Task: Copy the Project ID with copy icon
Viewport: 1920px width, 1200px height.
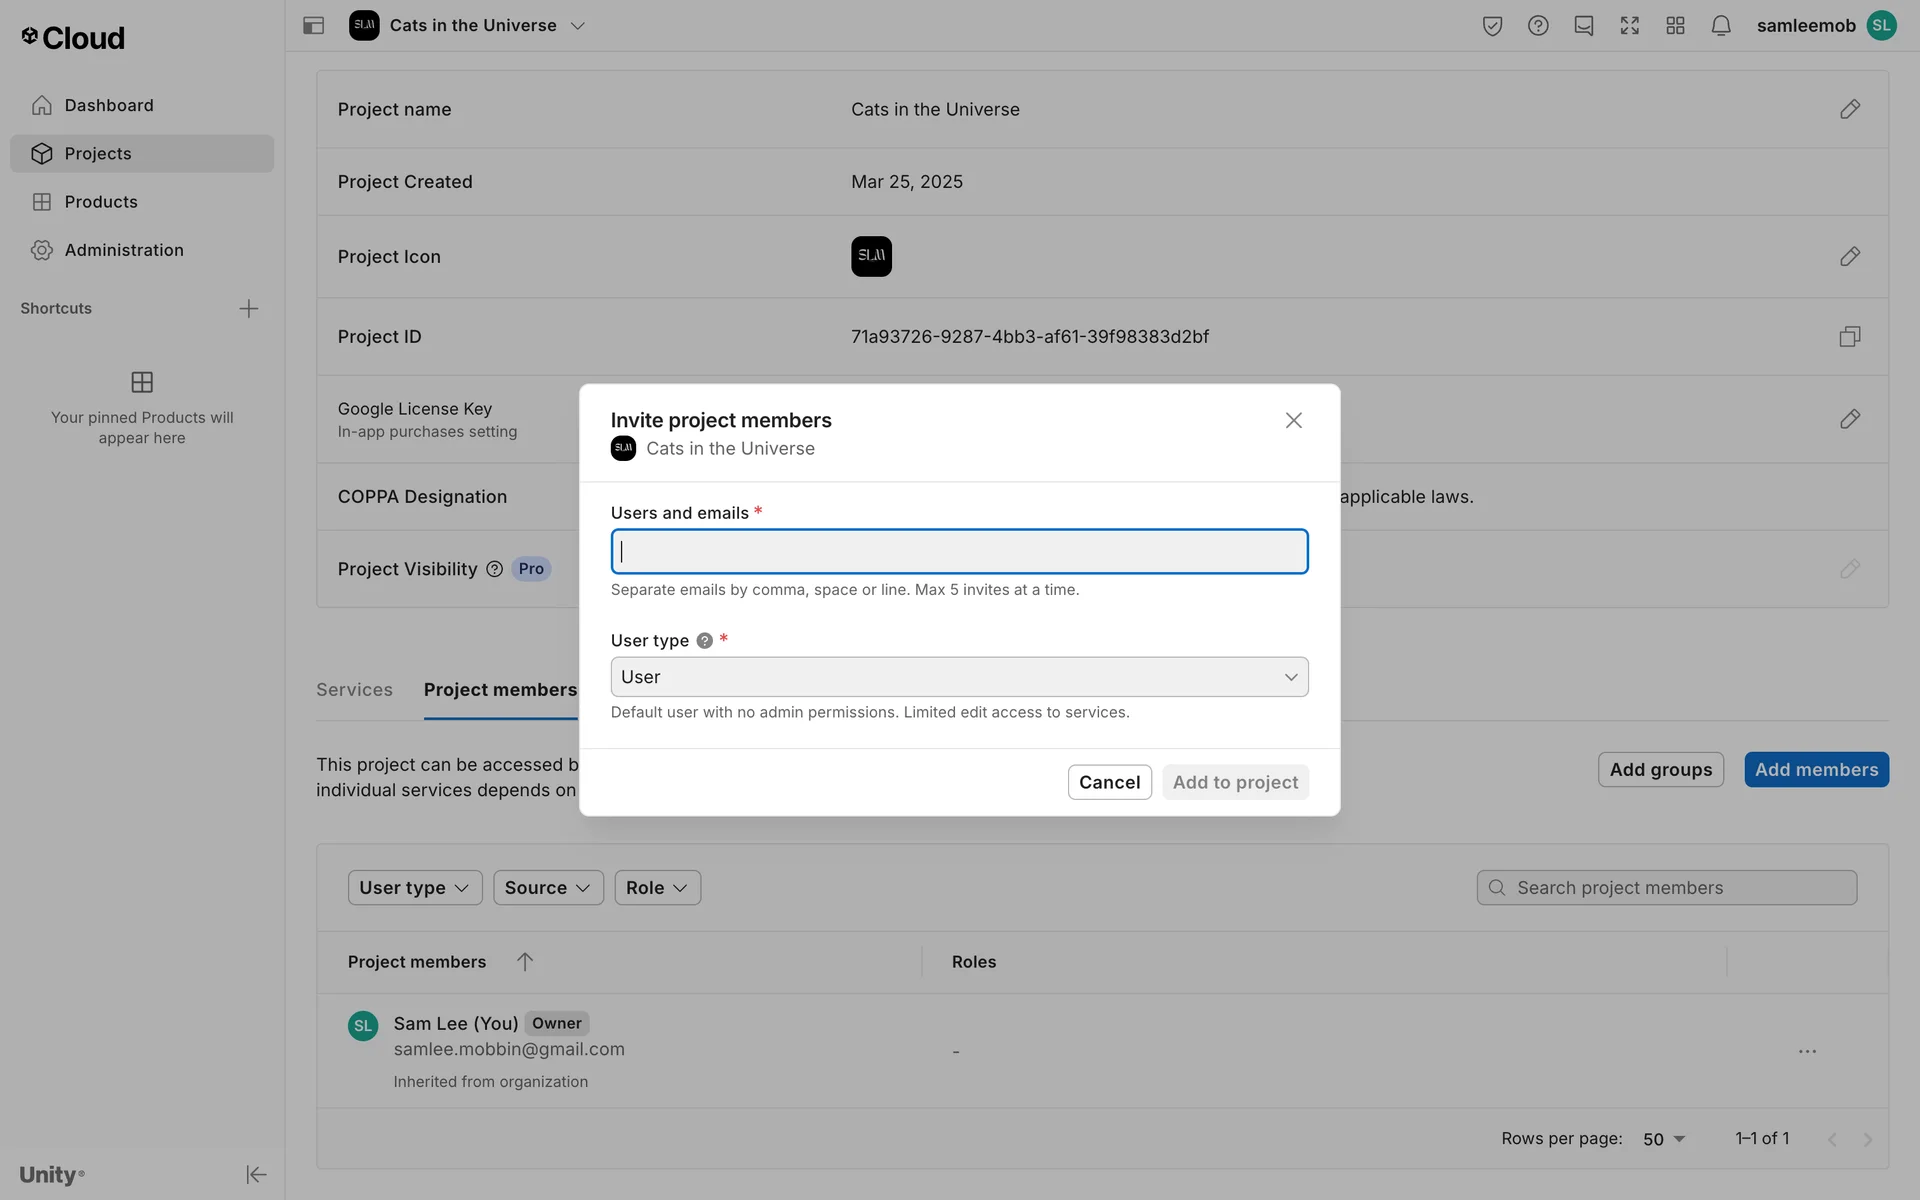Action: point(1849,337)
